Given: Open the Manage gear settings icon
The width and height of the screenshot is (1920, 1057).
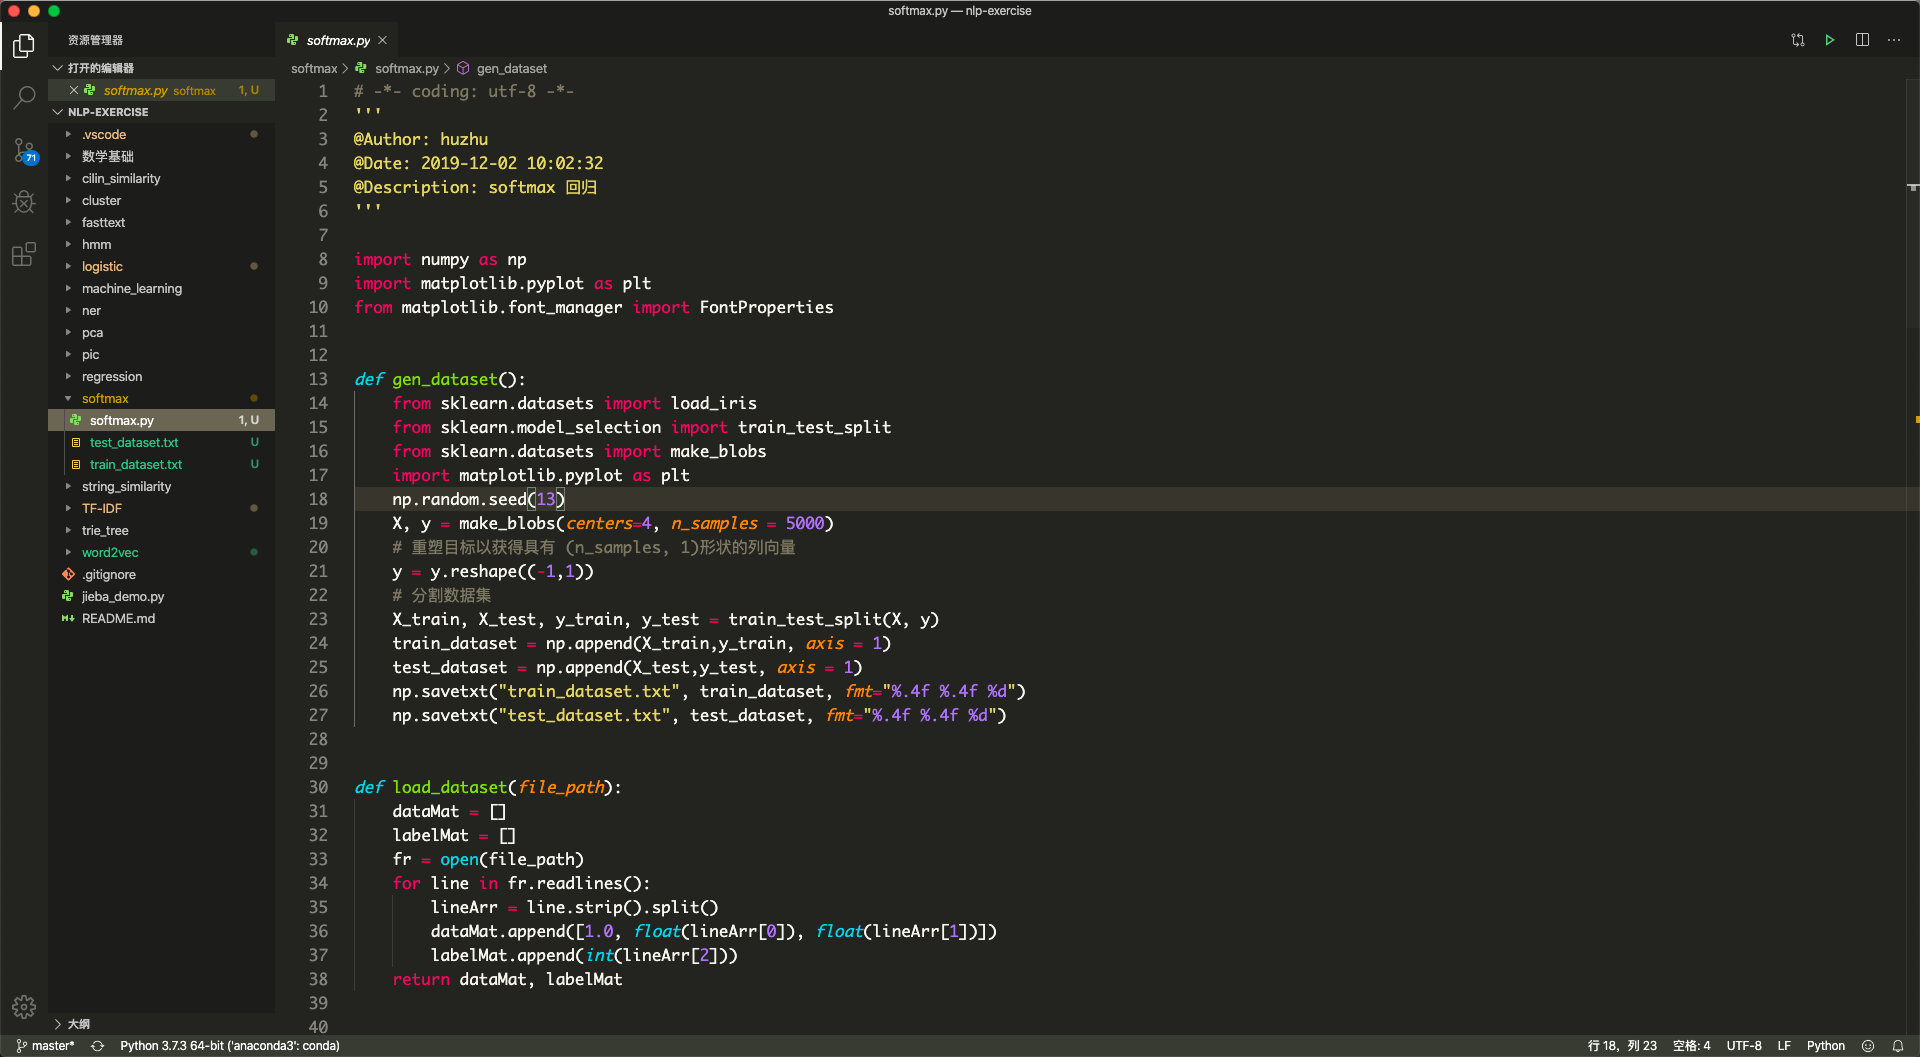Looking at the screenshot, I should [x=24, y=1006].
